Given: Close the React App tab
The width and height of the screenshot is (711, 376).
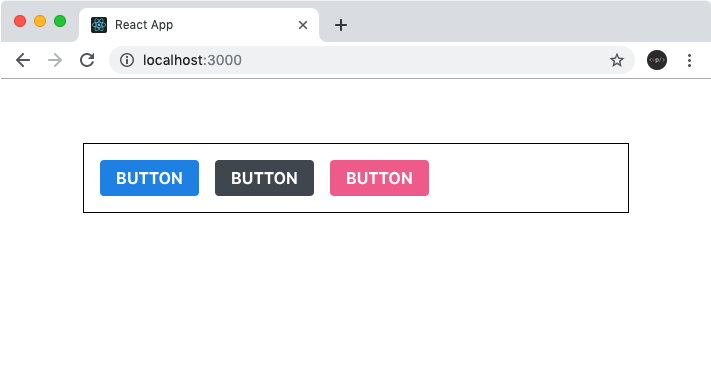Looking at the screenshot, I should (x=303, y=25).
